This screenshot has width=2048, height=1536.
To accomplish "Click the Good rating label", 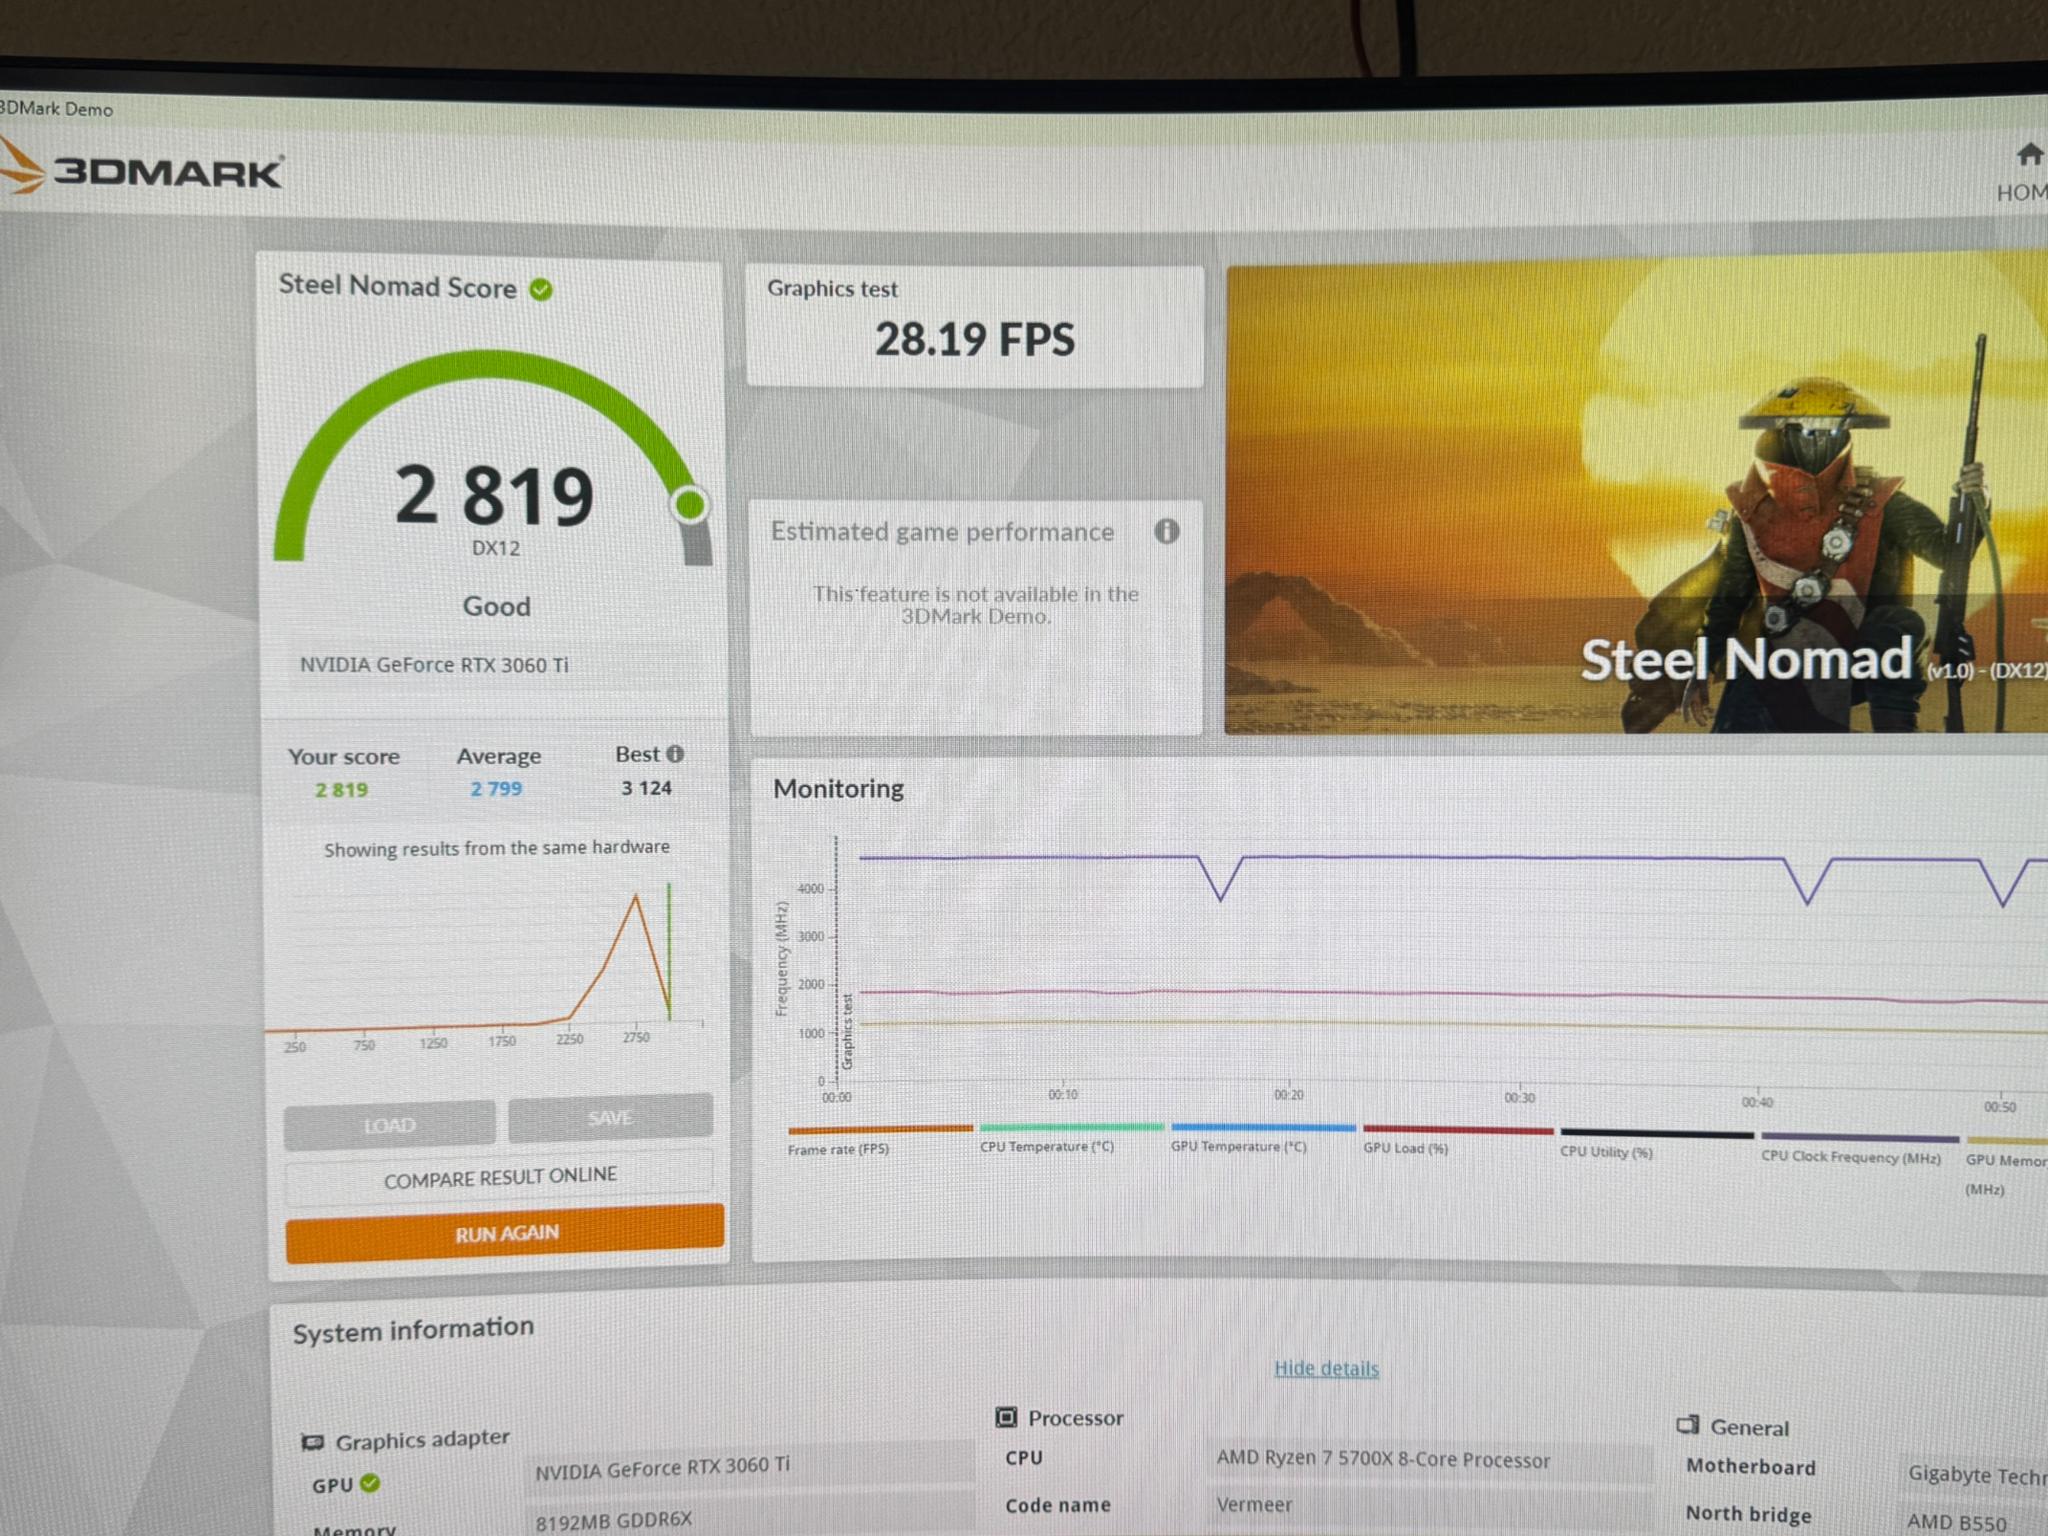I will tap(496, 606).
